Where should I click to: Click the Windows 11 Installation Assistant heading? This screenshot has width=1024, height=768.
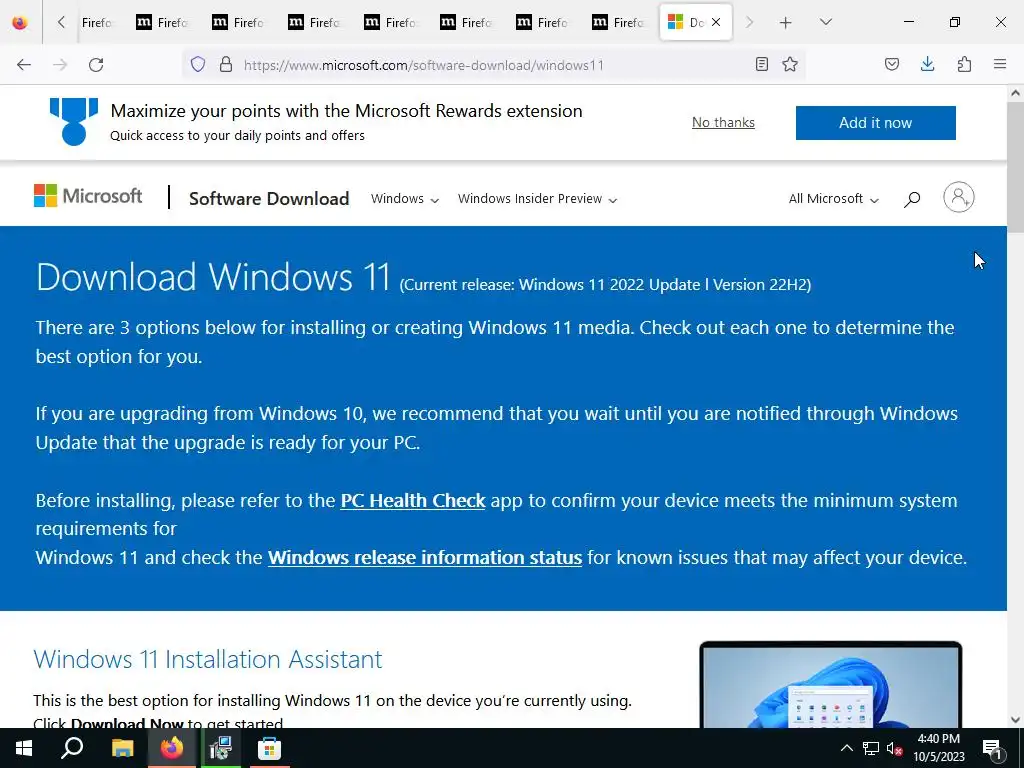[x=208, y=659]
